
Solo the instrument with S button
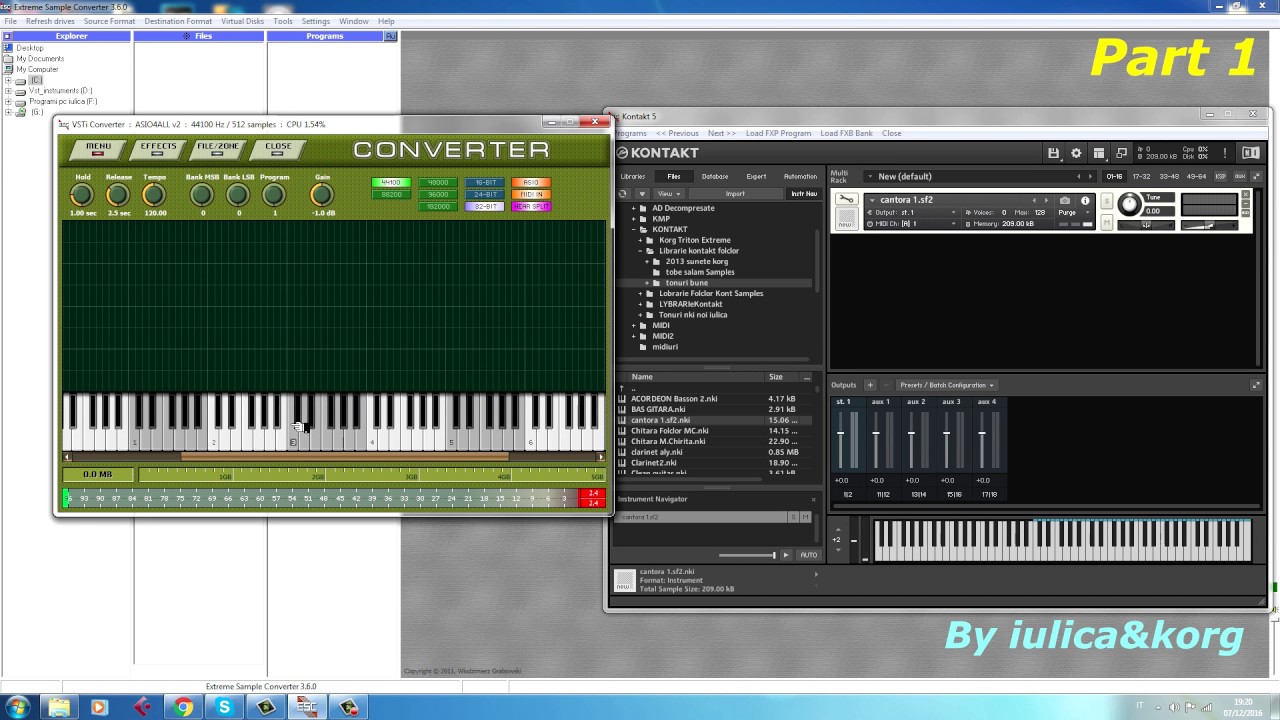(1107, 200)
